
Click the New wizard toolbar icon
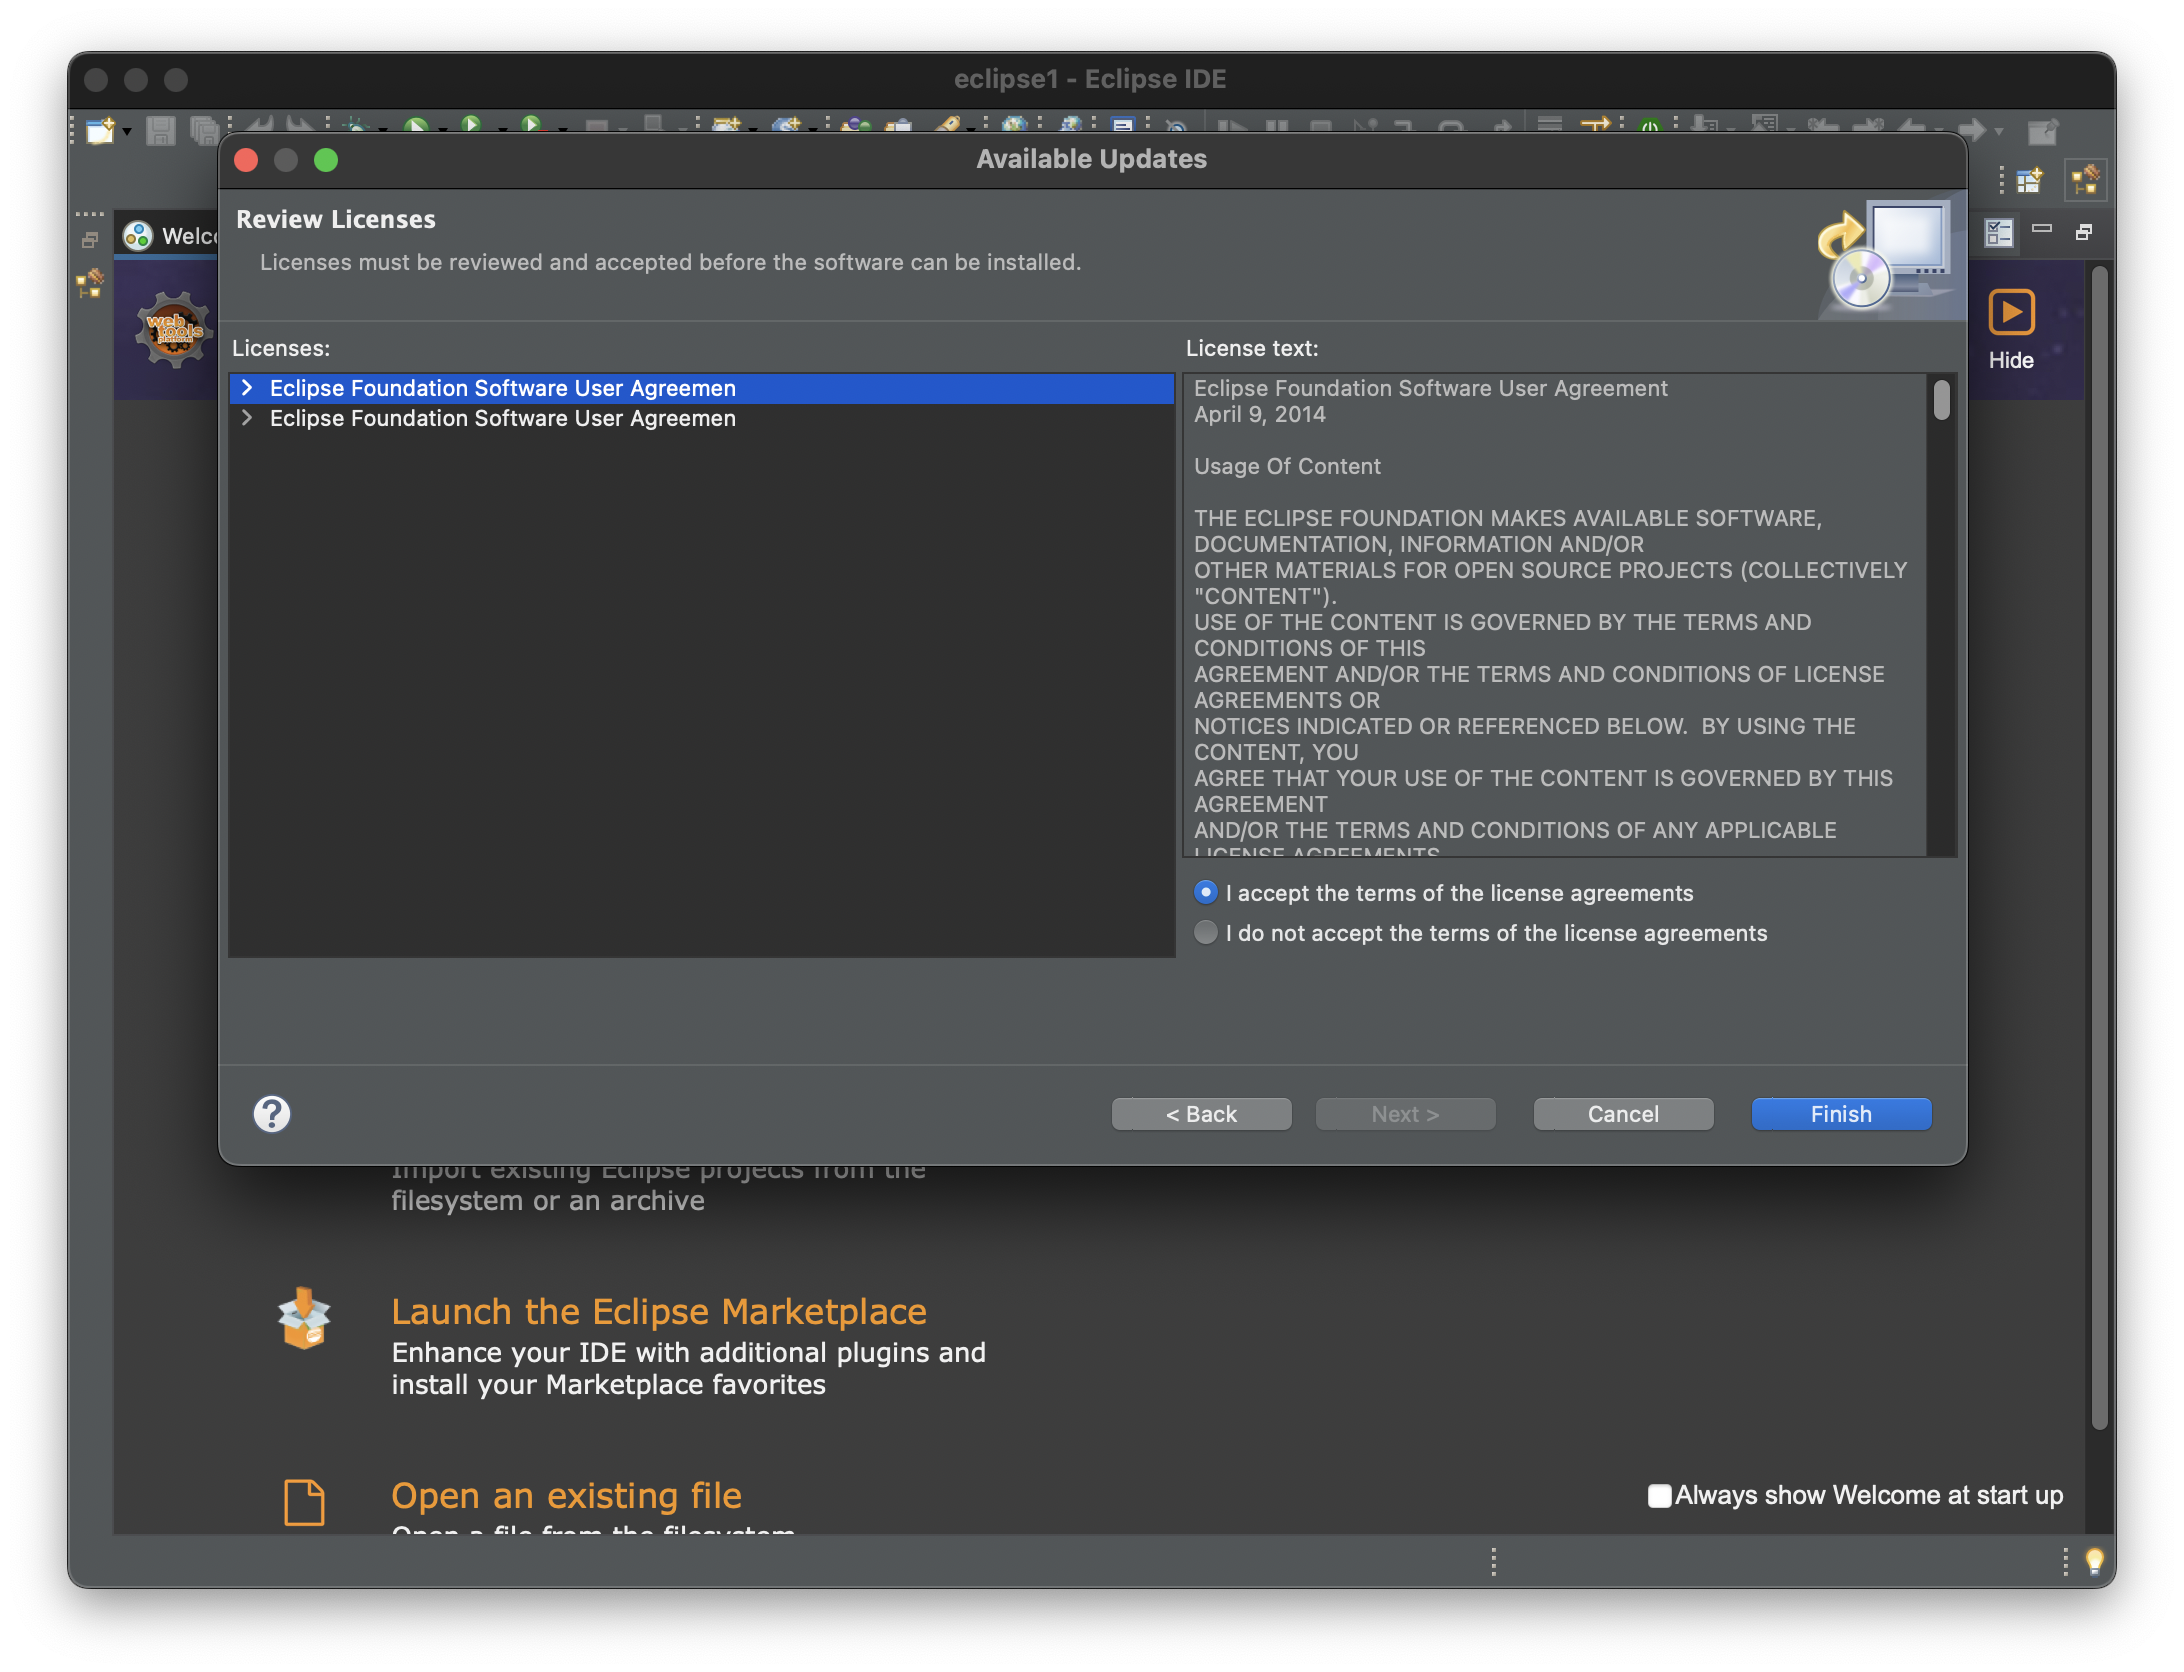(x=99, y=130)
